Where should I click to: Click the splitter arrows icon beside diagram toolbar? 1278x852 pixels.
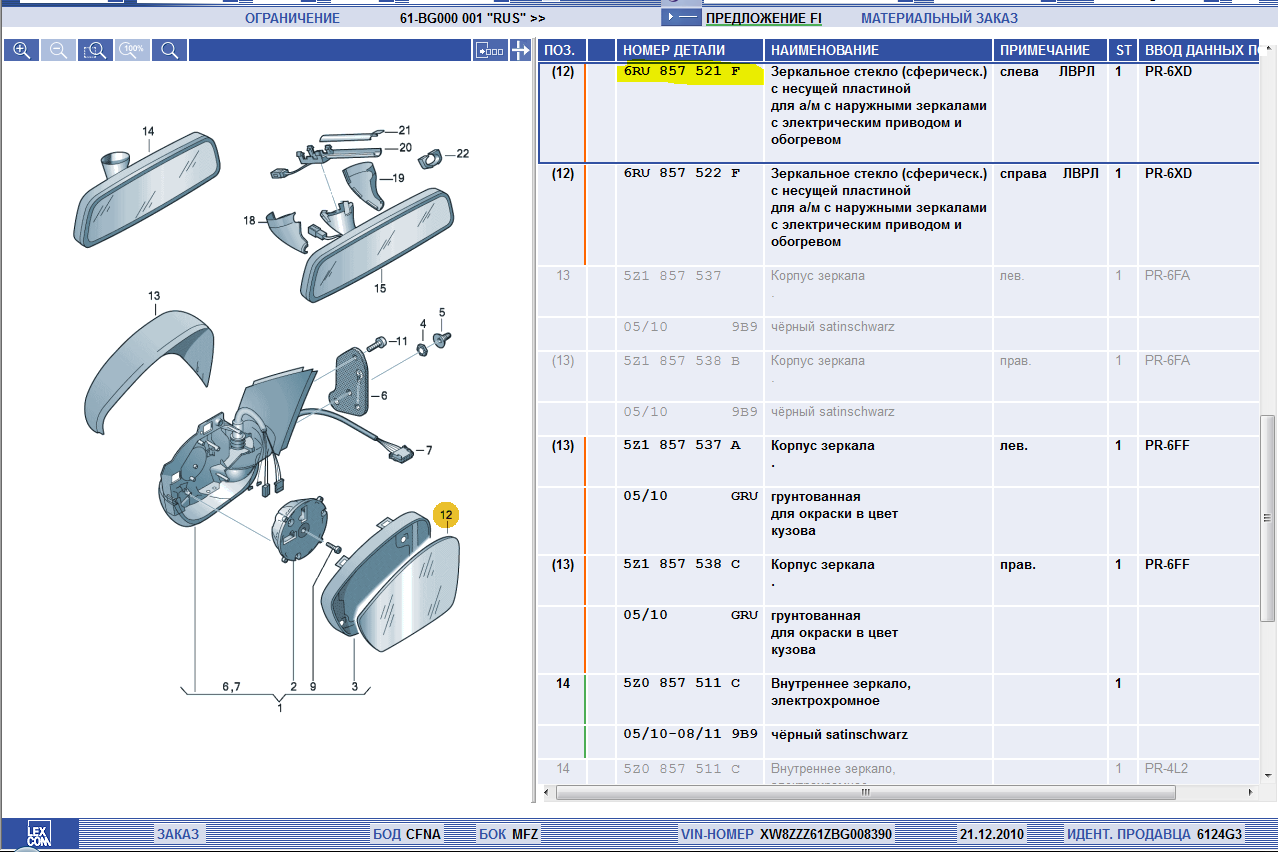521,50
